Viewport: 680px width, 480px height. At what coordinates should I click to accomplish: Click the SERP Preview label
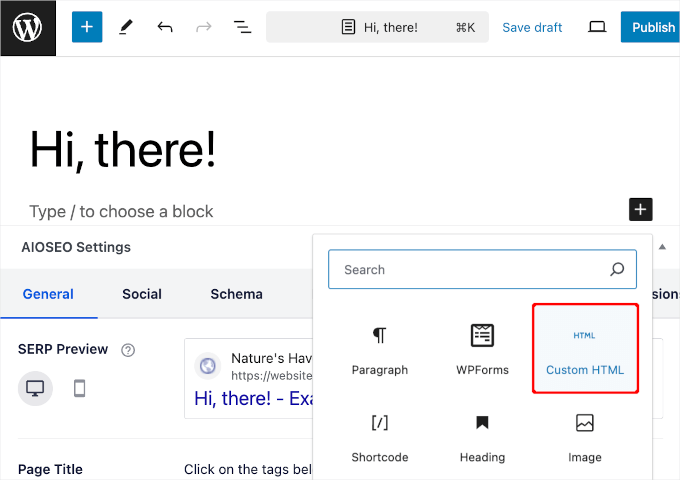(x=63, y=349)
